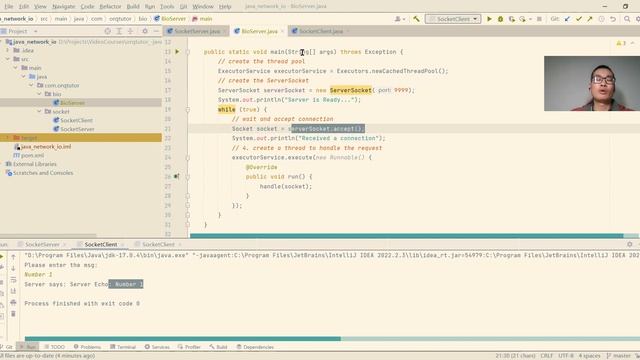Print the console output using printer icon
Image resolution: width=640 pixels, height=360 pixels.
point(13,302)
